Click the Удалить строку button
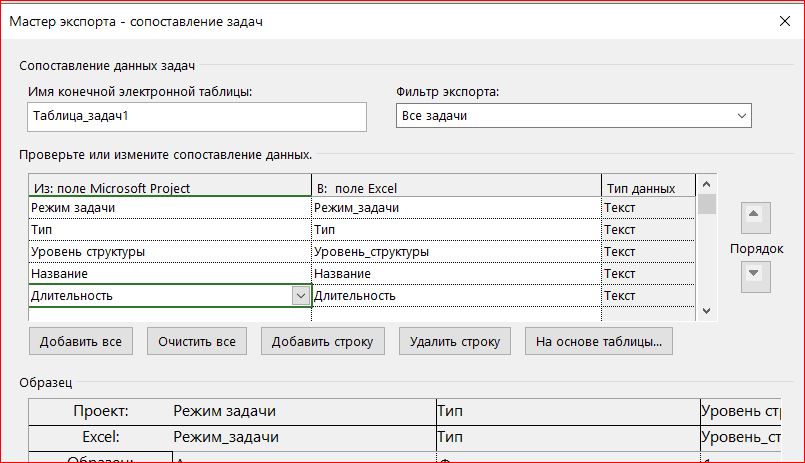The image size is (805, 463). tap(455, 341)
